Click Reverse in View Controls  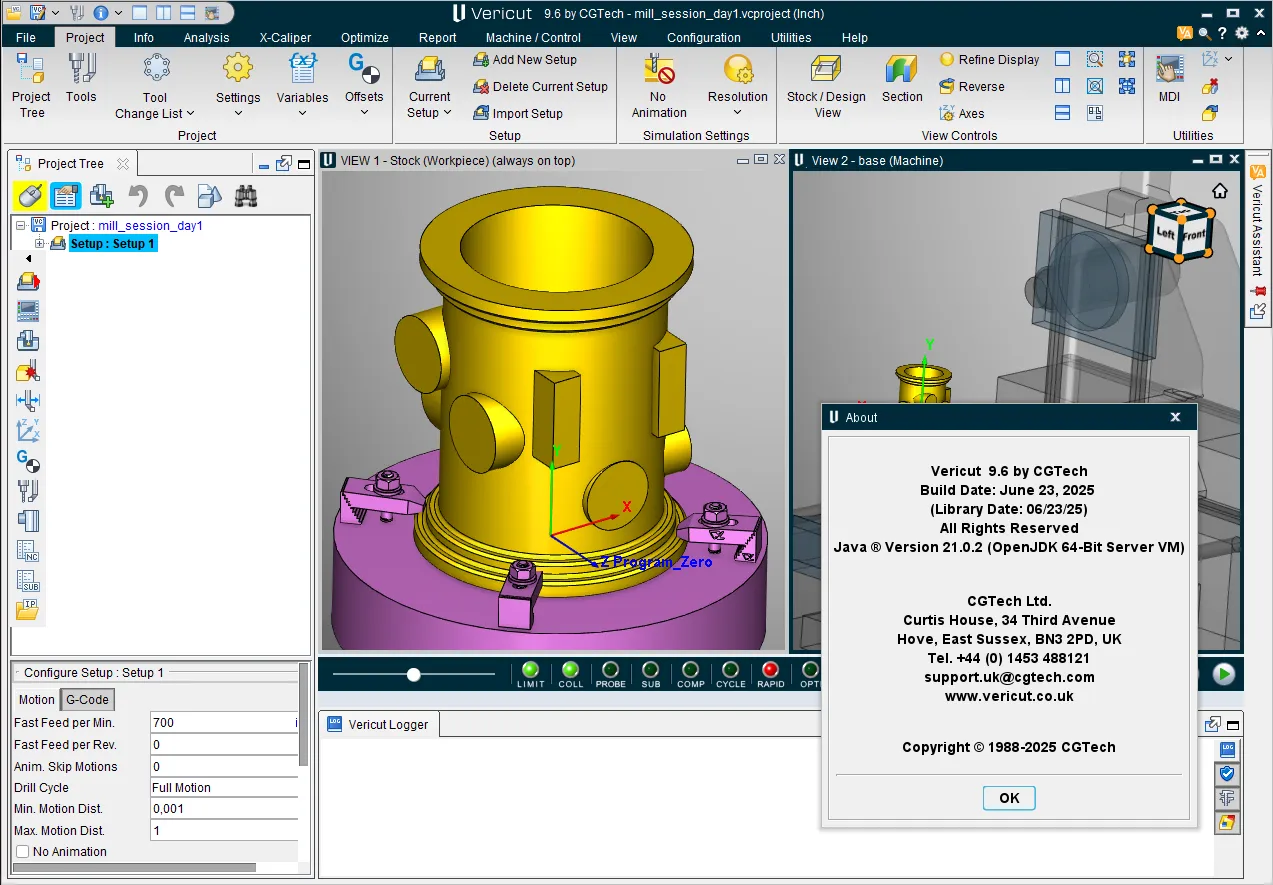click(971, 87)
